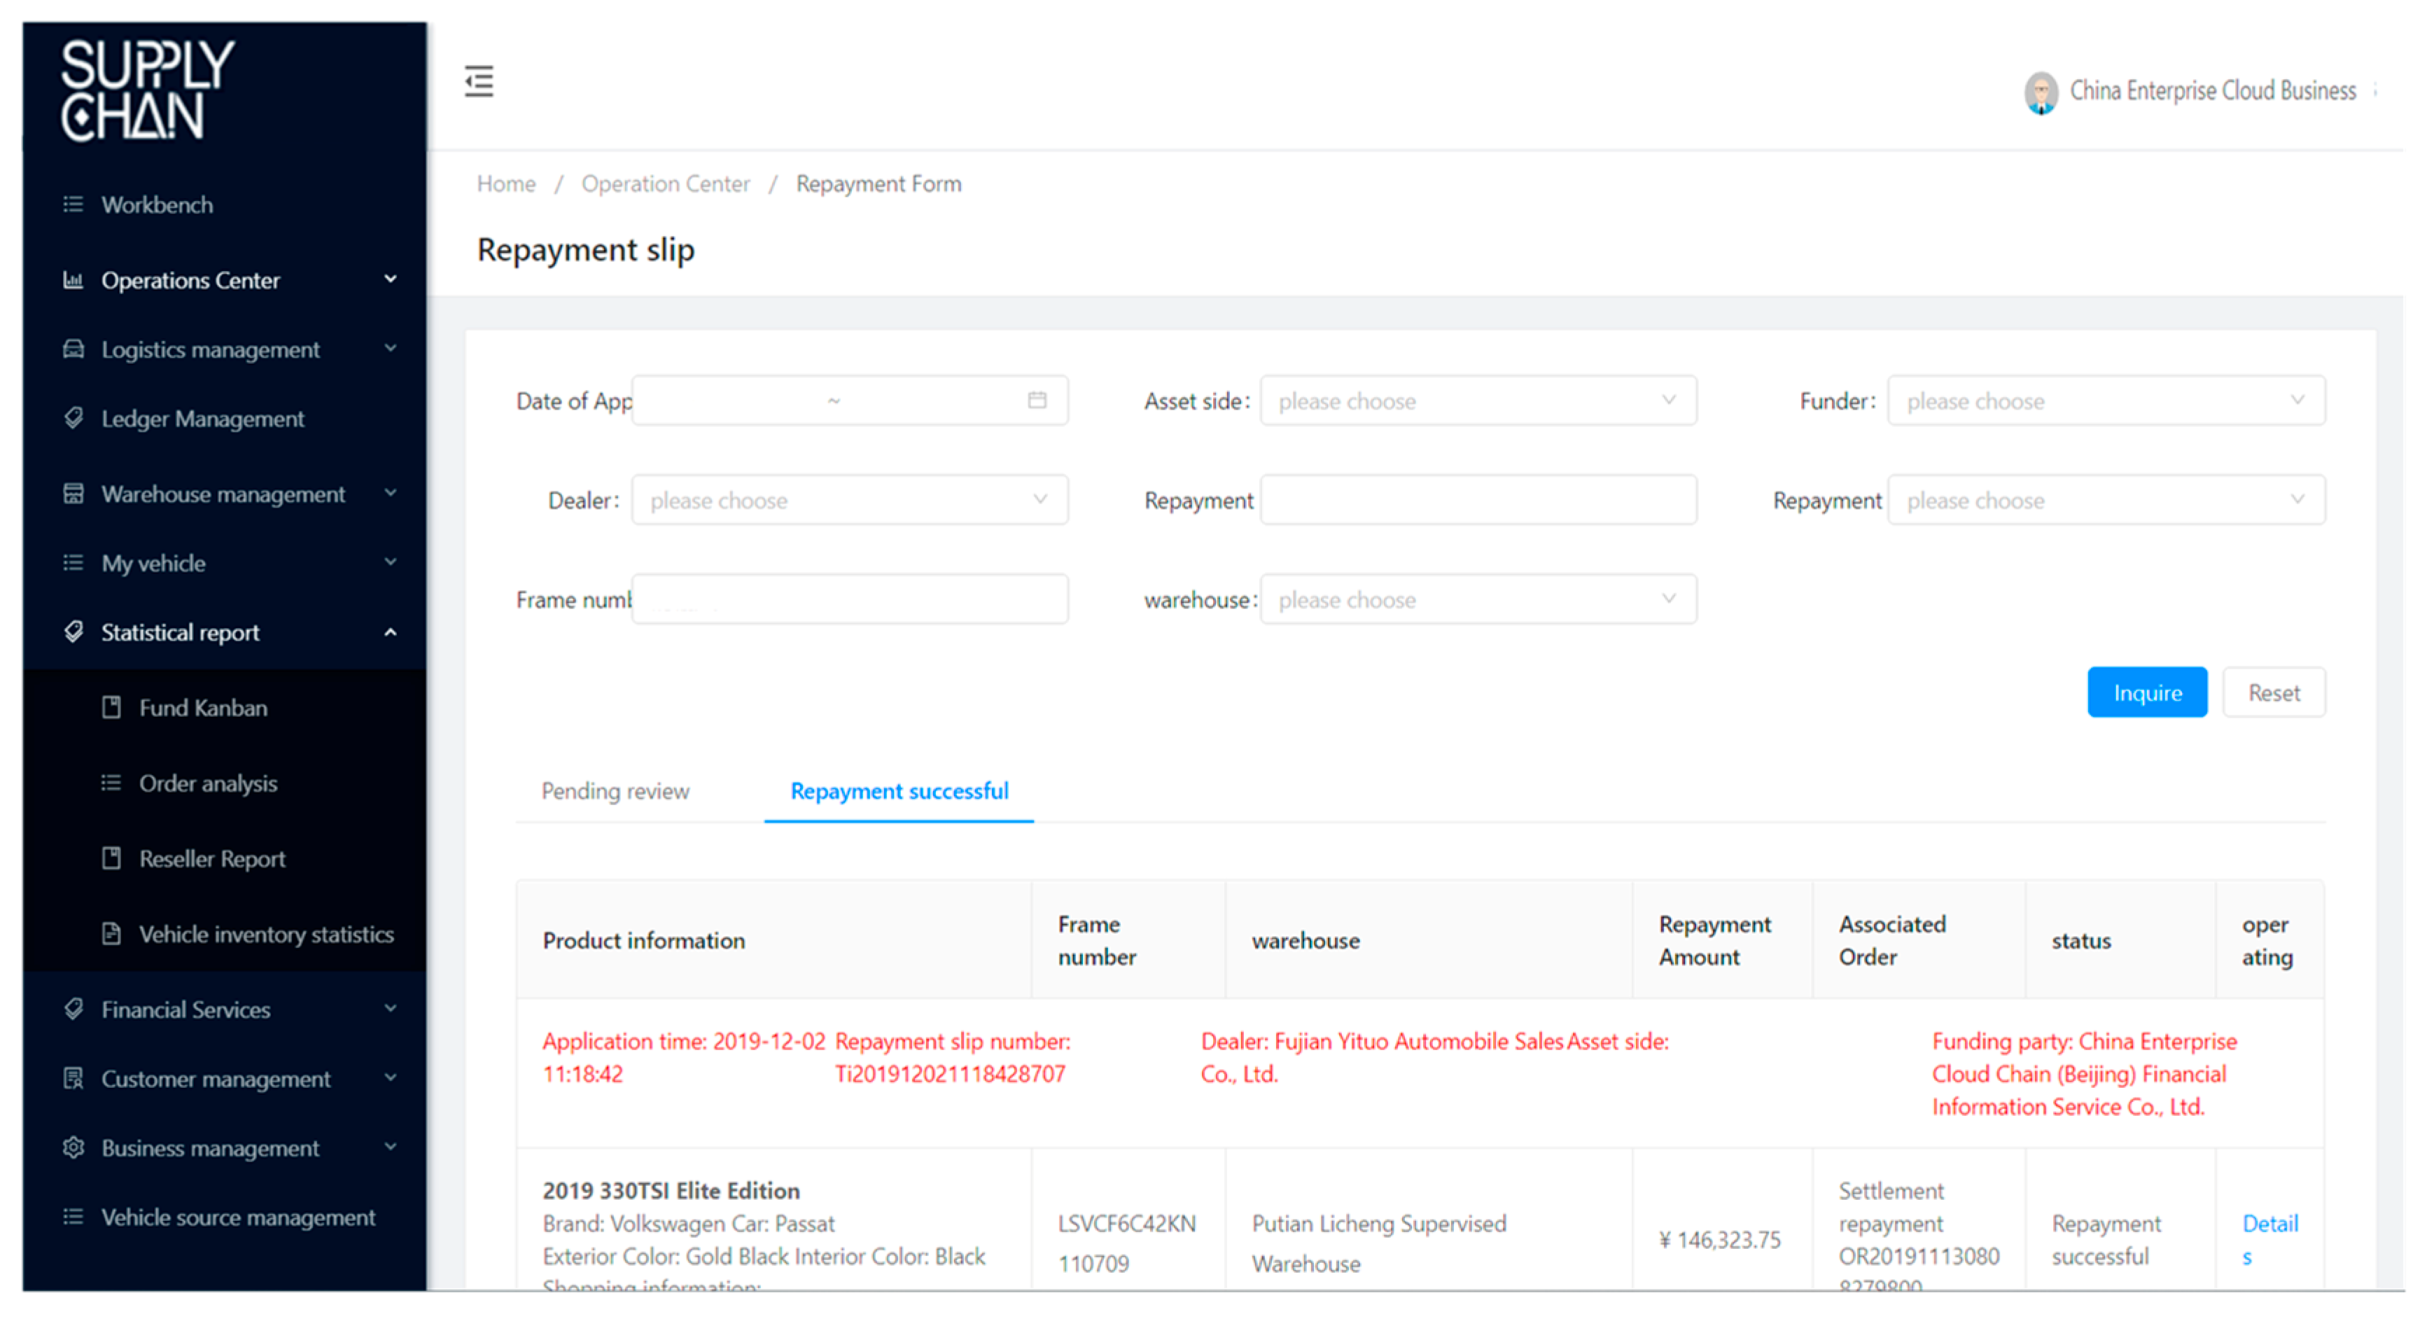Expand the Logistics management submenu
The height and width of the screenshot is (1319, 2429).
pos(390,349)
